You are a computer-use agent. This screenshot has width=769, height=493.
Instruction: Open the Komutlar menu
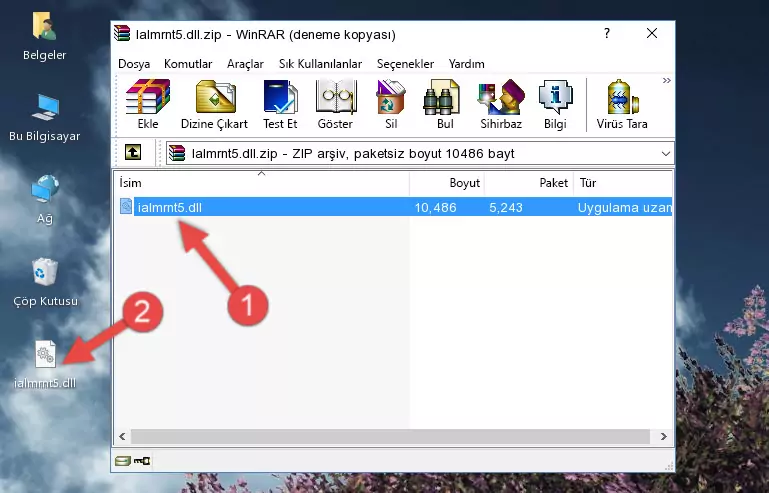click(188, 64)
